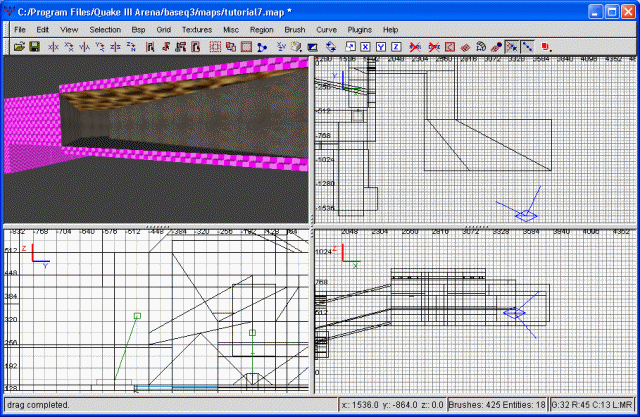
Task: Maximize the GtkRadiant window
Action: 612,12
